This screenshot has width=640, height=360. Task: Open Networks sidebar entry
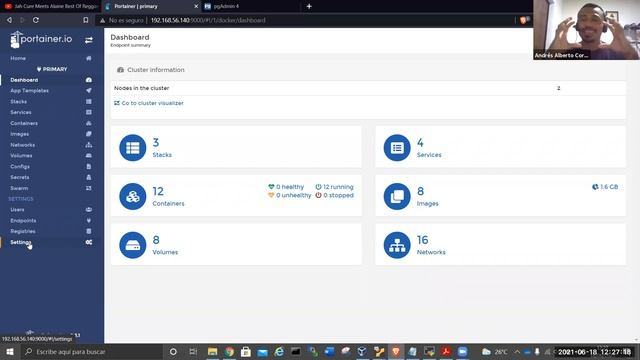(x=22, y=145)
